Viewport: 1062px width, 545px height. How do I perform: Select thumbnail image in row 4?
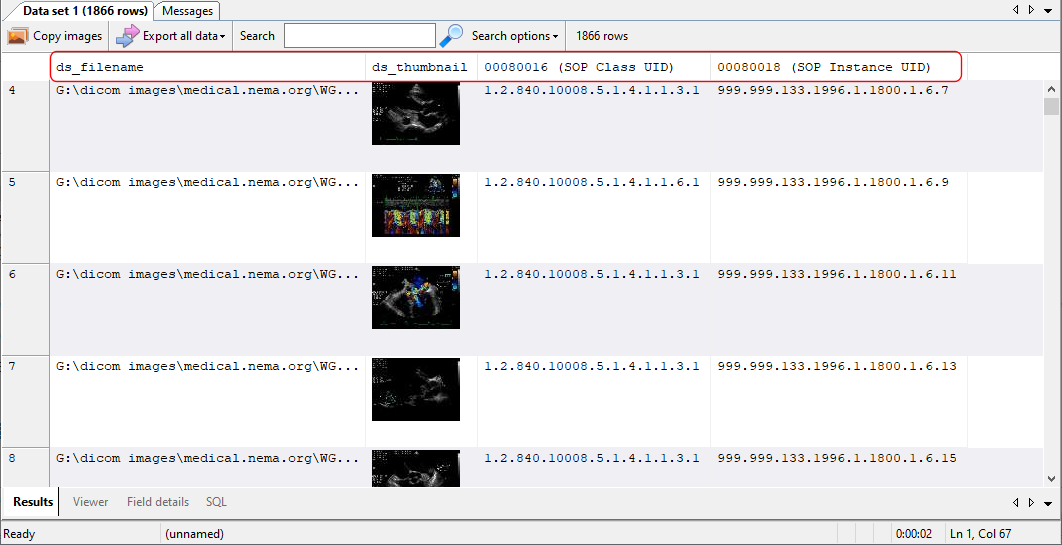(x=416, y=114)
